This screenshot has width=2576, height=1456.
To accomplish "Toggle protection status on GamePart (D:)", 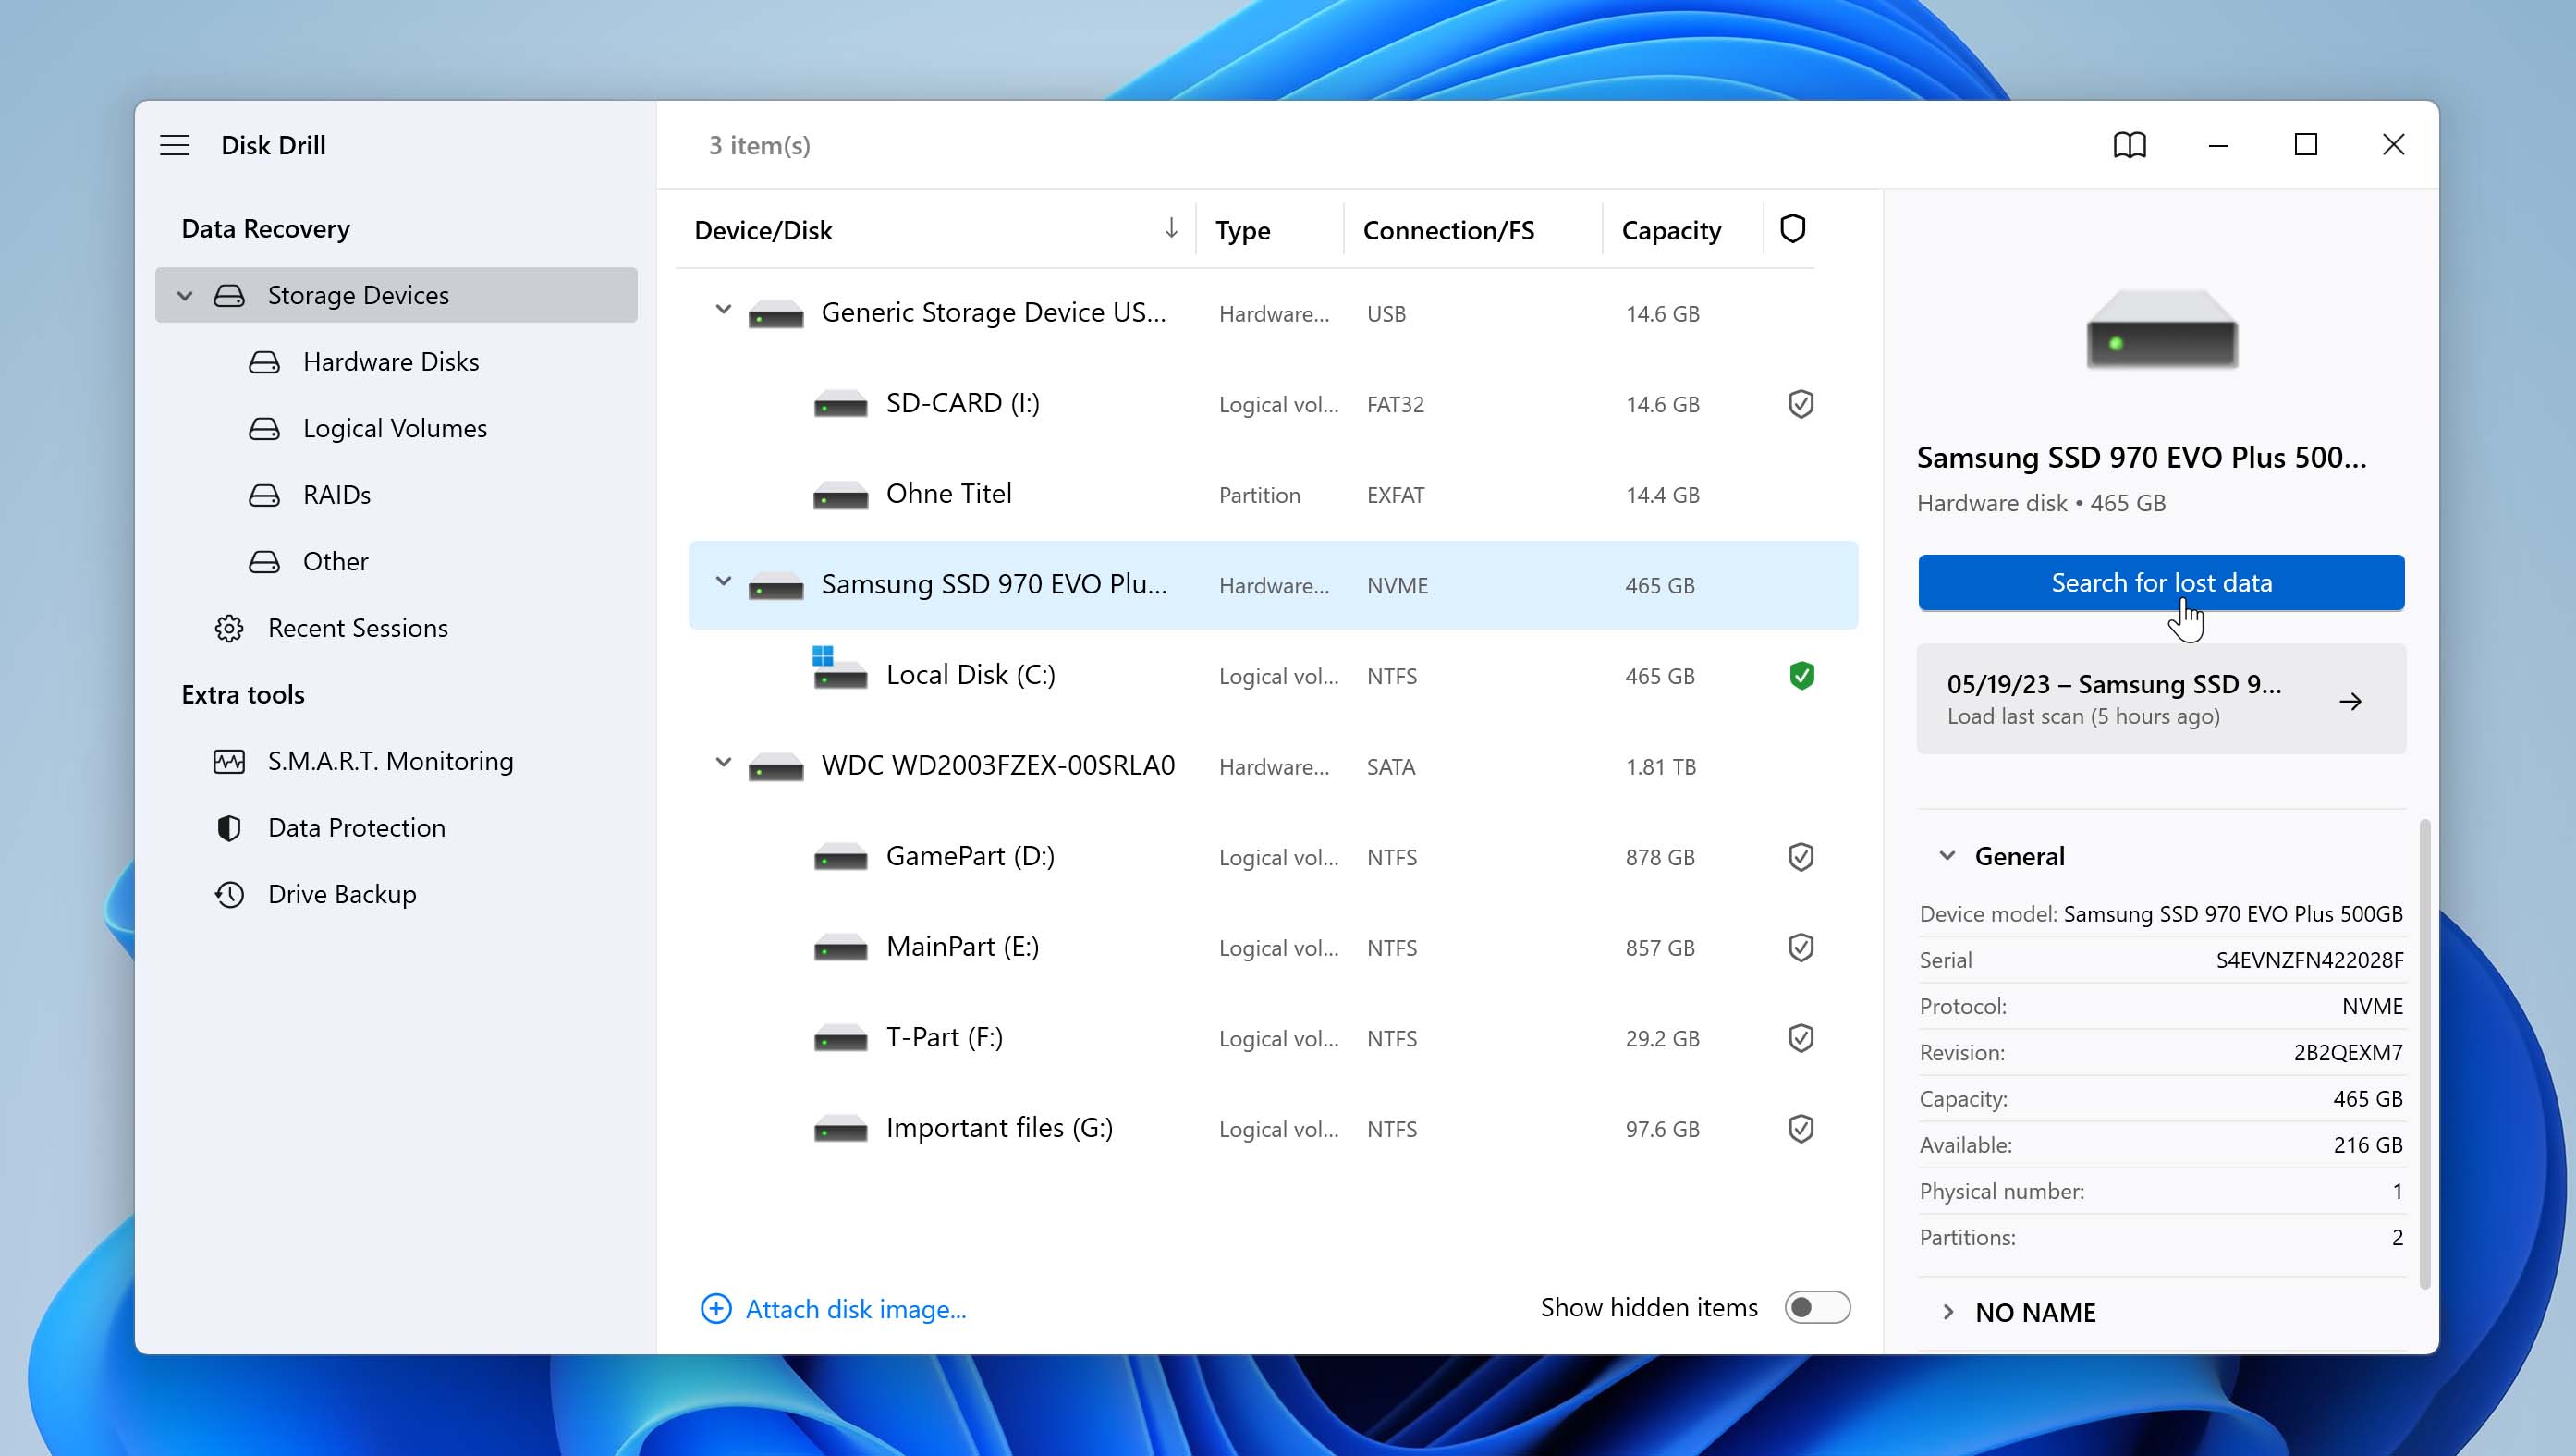I will coord(1798,856).
